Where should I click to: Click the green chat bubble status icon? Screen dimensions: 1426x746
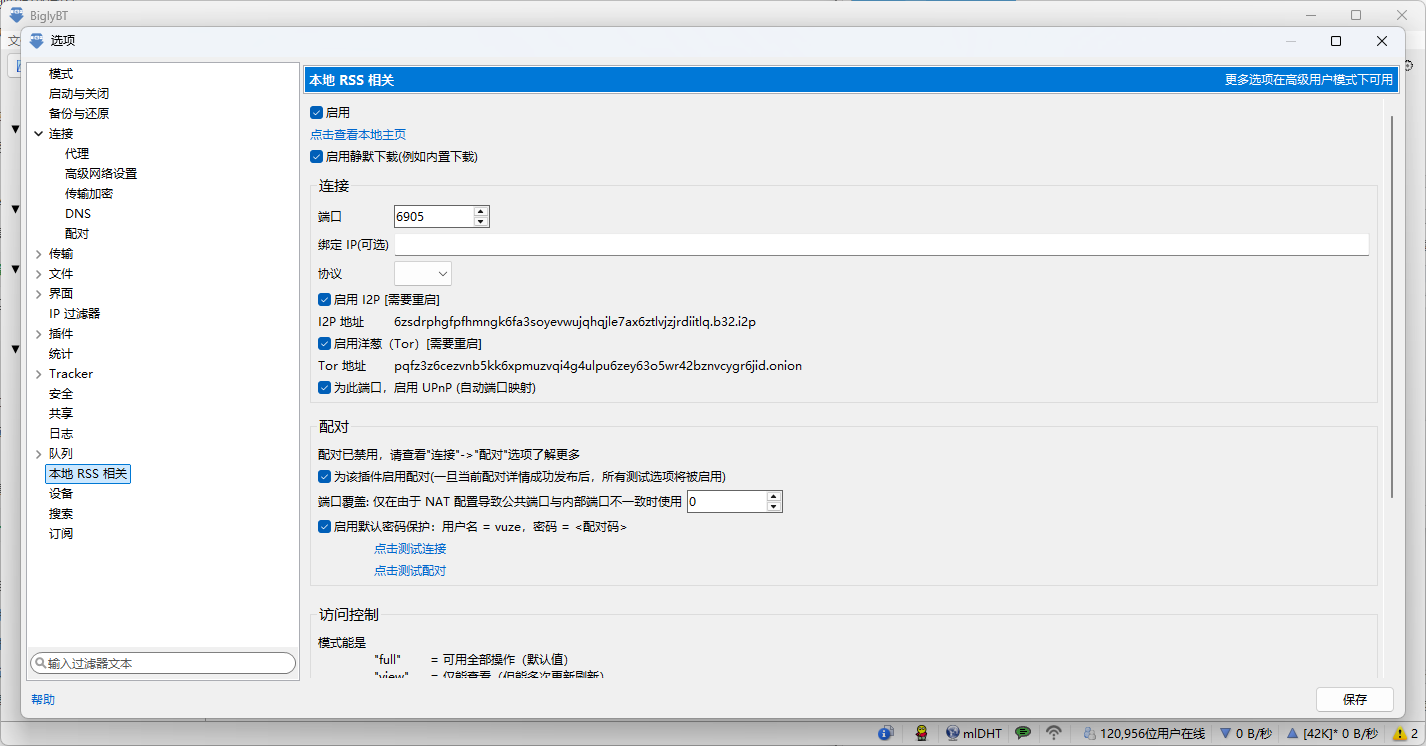(x=1023, y=733)
